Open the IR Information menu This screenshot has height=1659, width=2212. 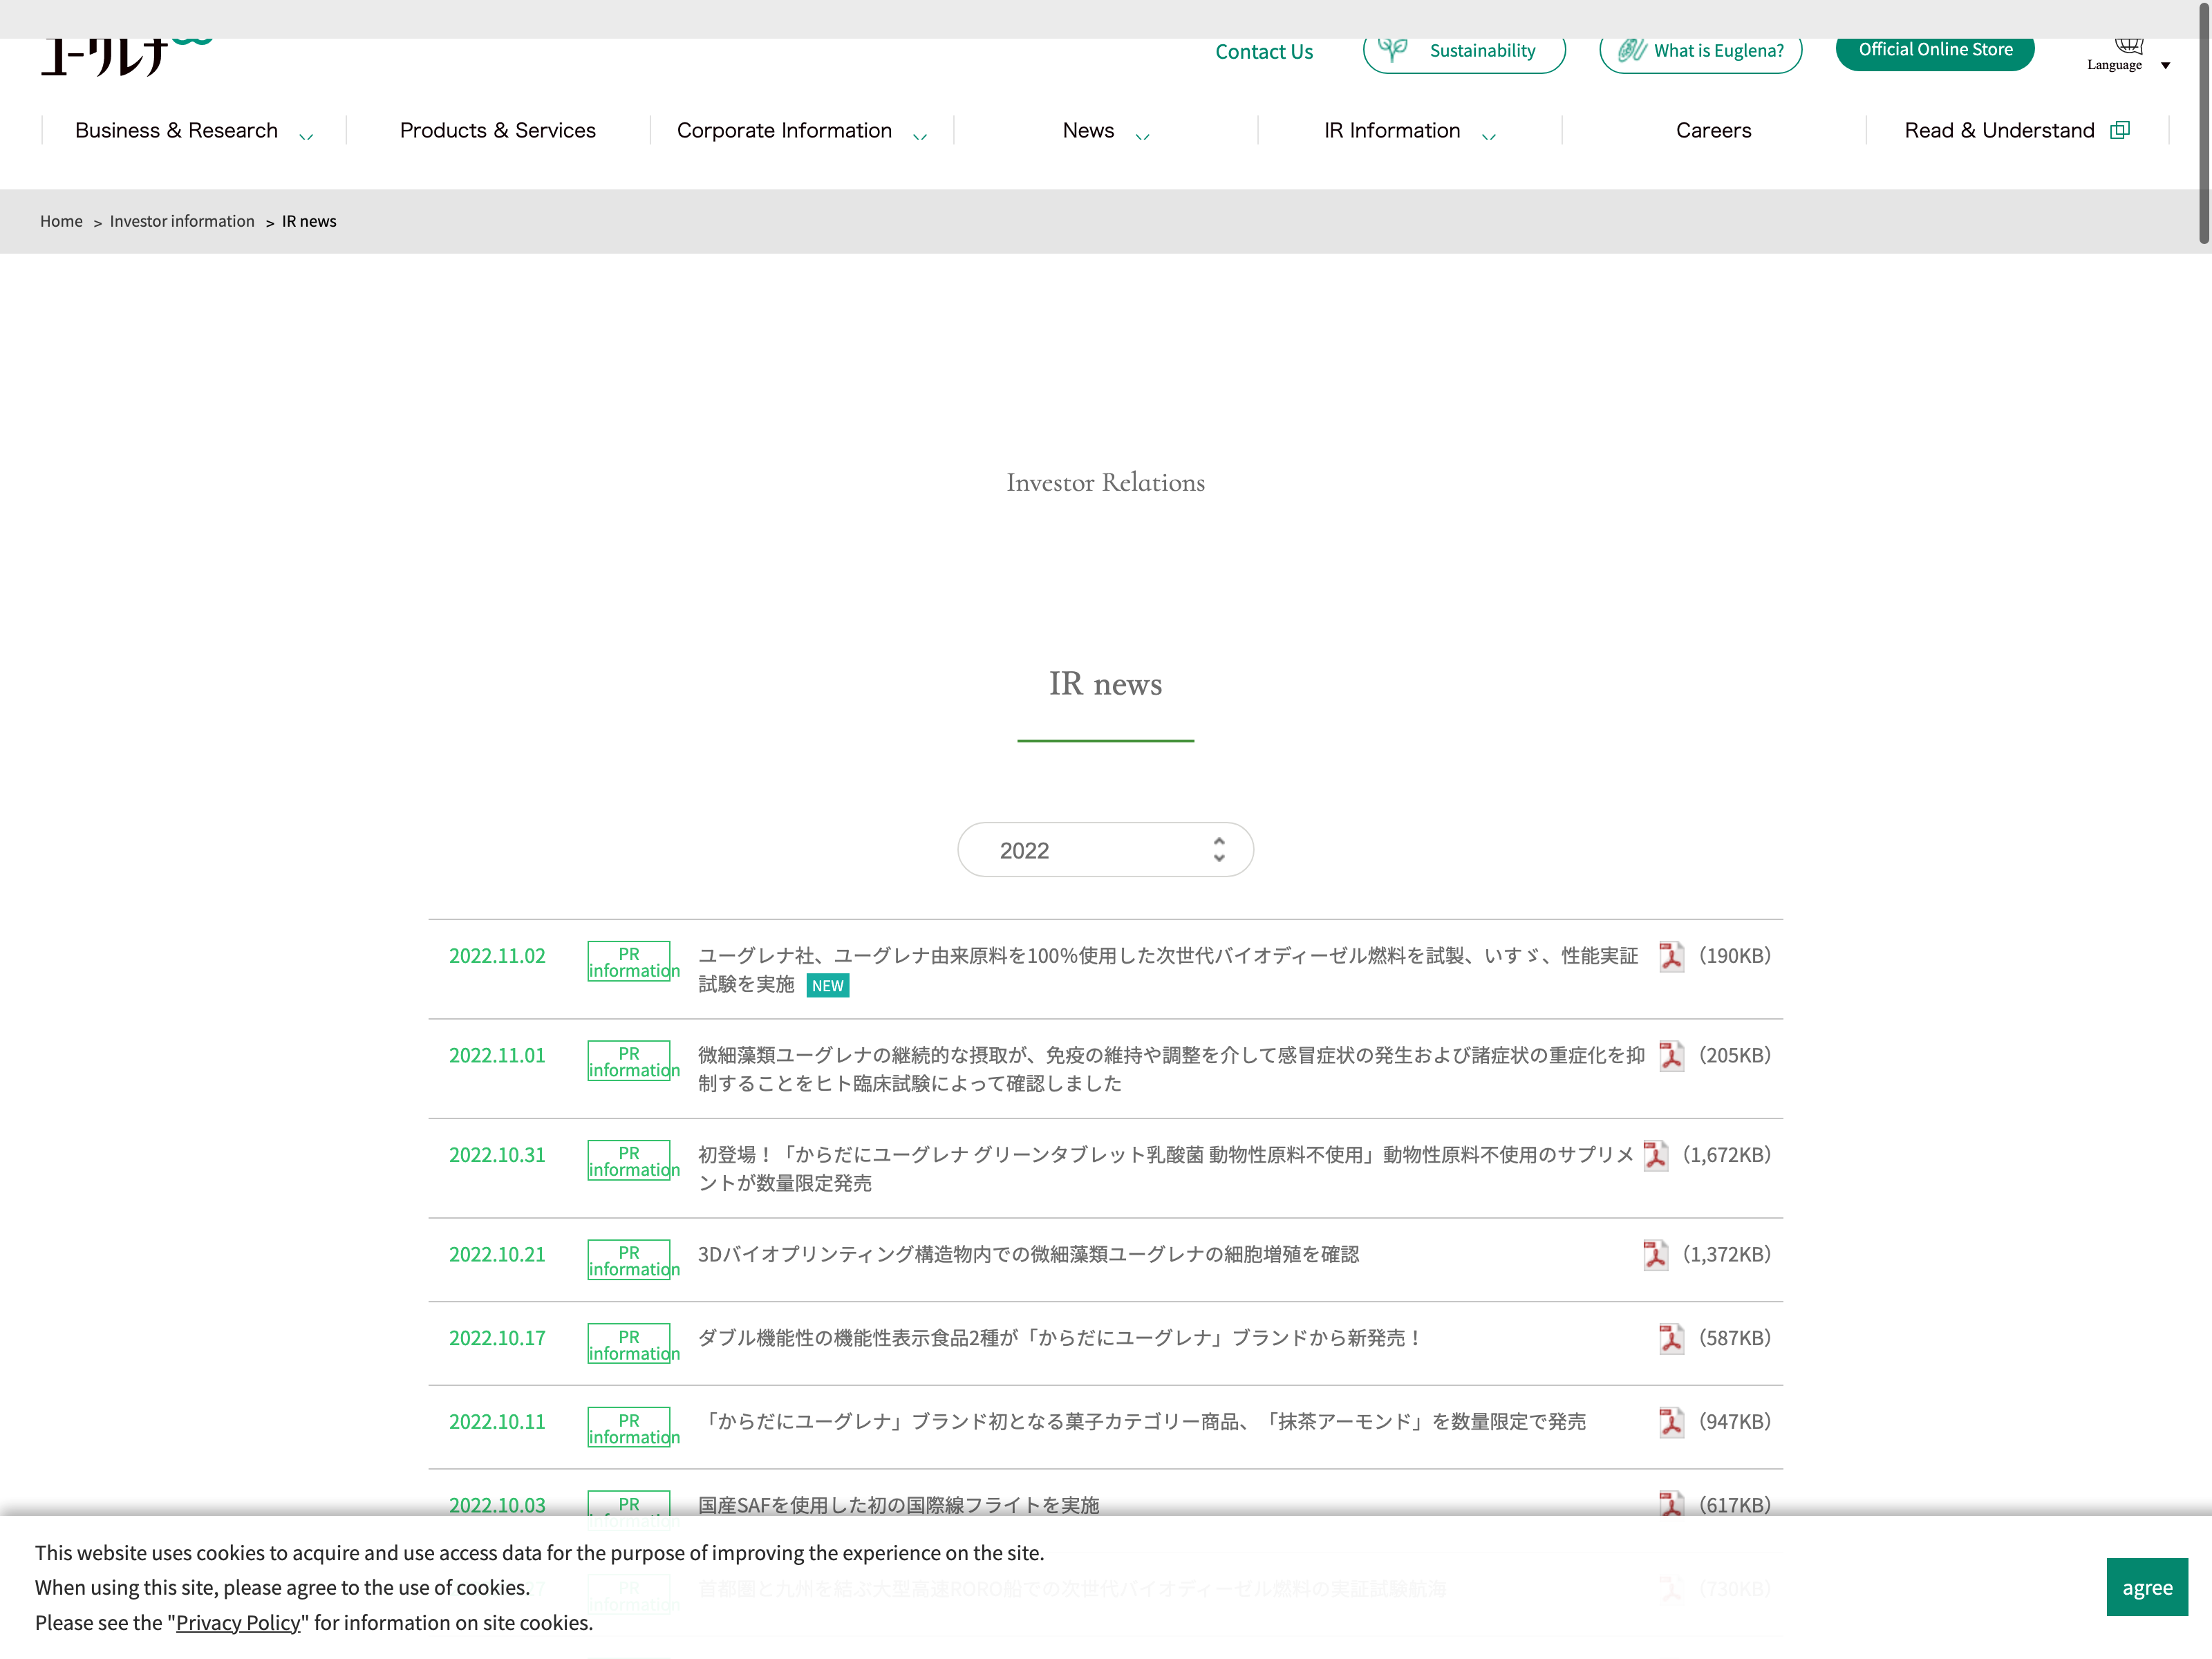(x=1409, y=131)
